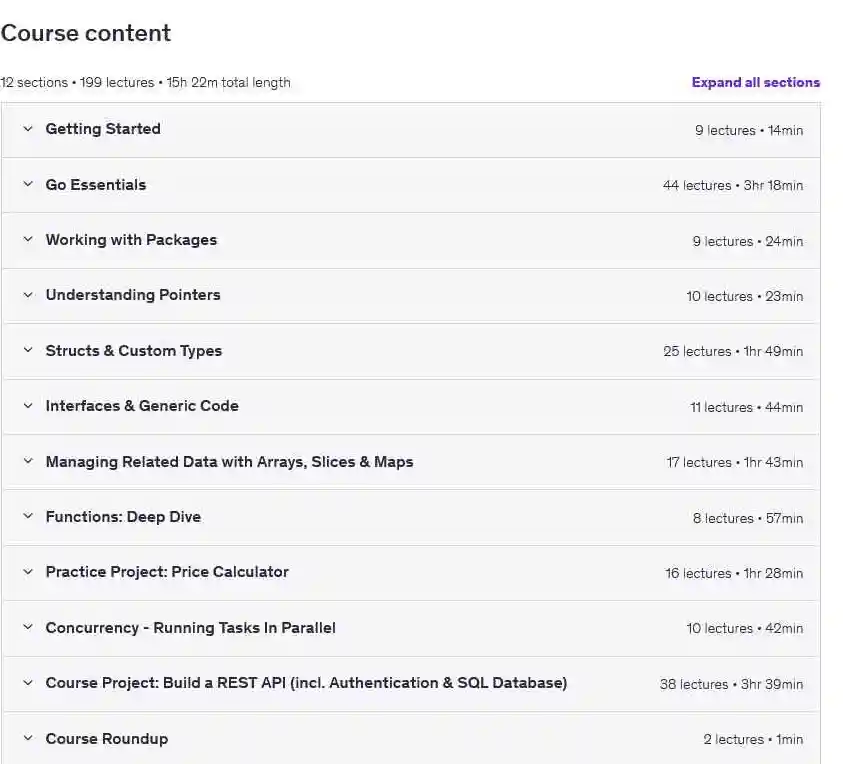Click the 2 lectures • 1min label
The width and height of the screenshot is (843, 764).
coord(752,740)
